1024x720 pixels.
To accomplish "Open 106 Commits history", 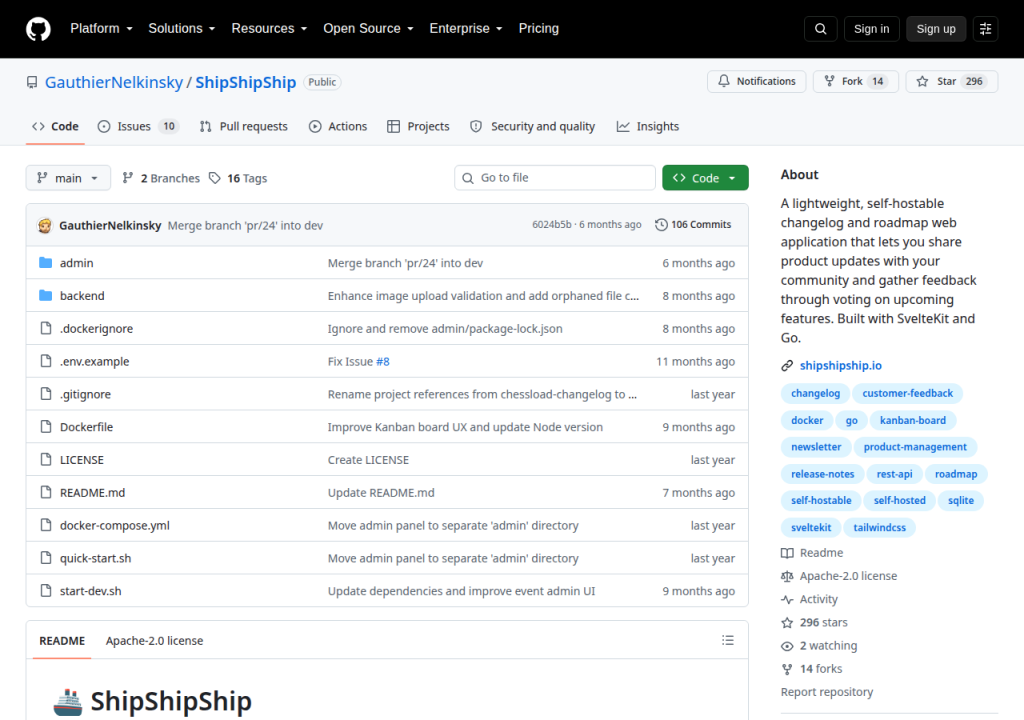I will coord(693,225).
